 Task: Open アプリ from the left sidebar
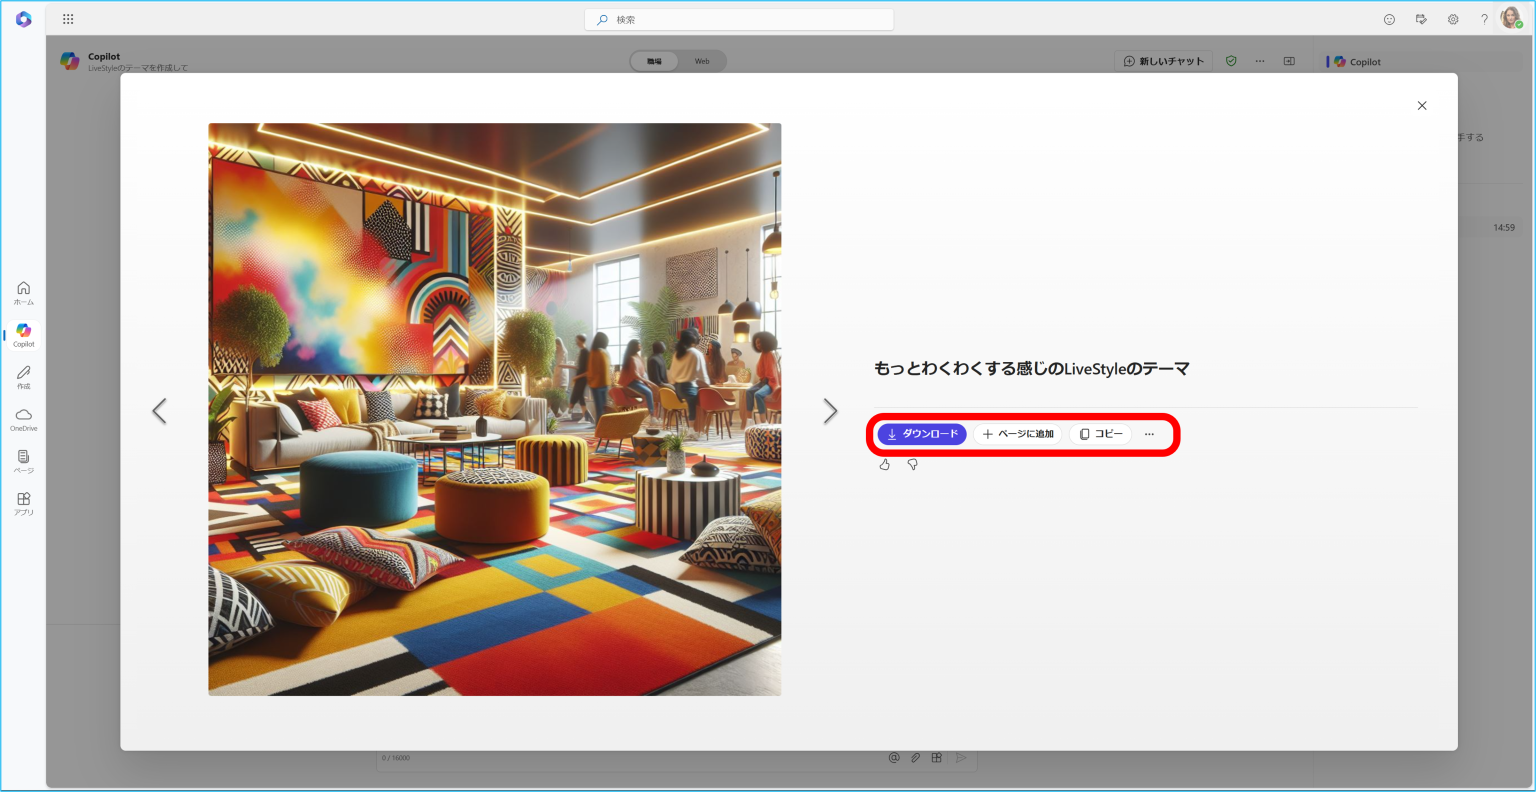click(22, 501)
